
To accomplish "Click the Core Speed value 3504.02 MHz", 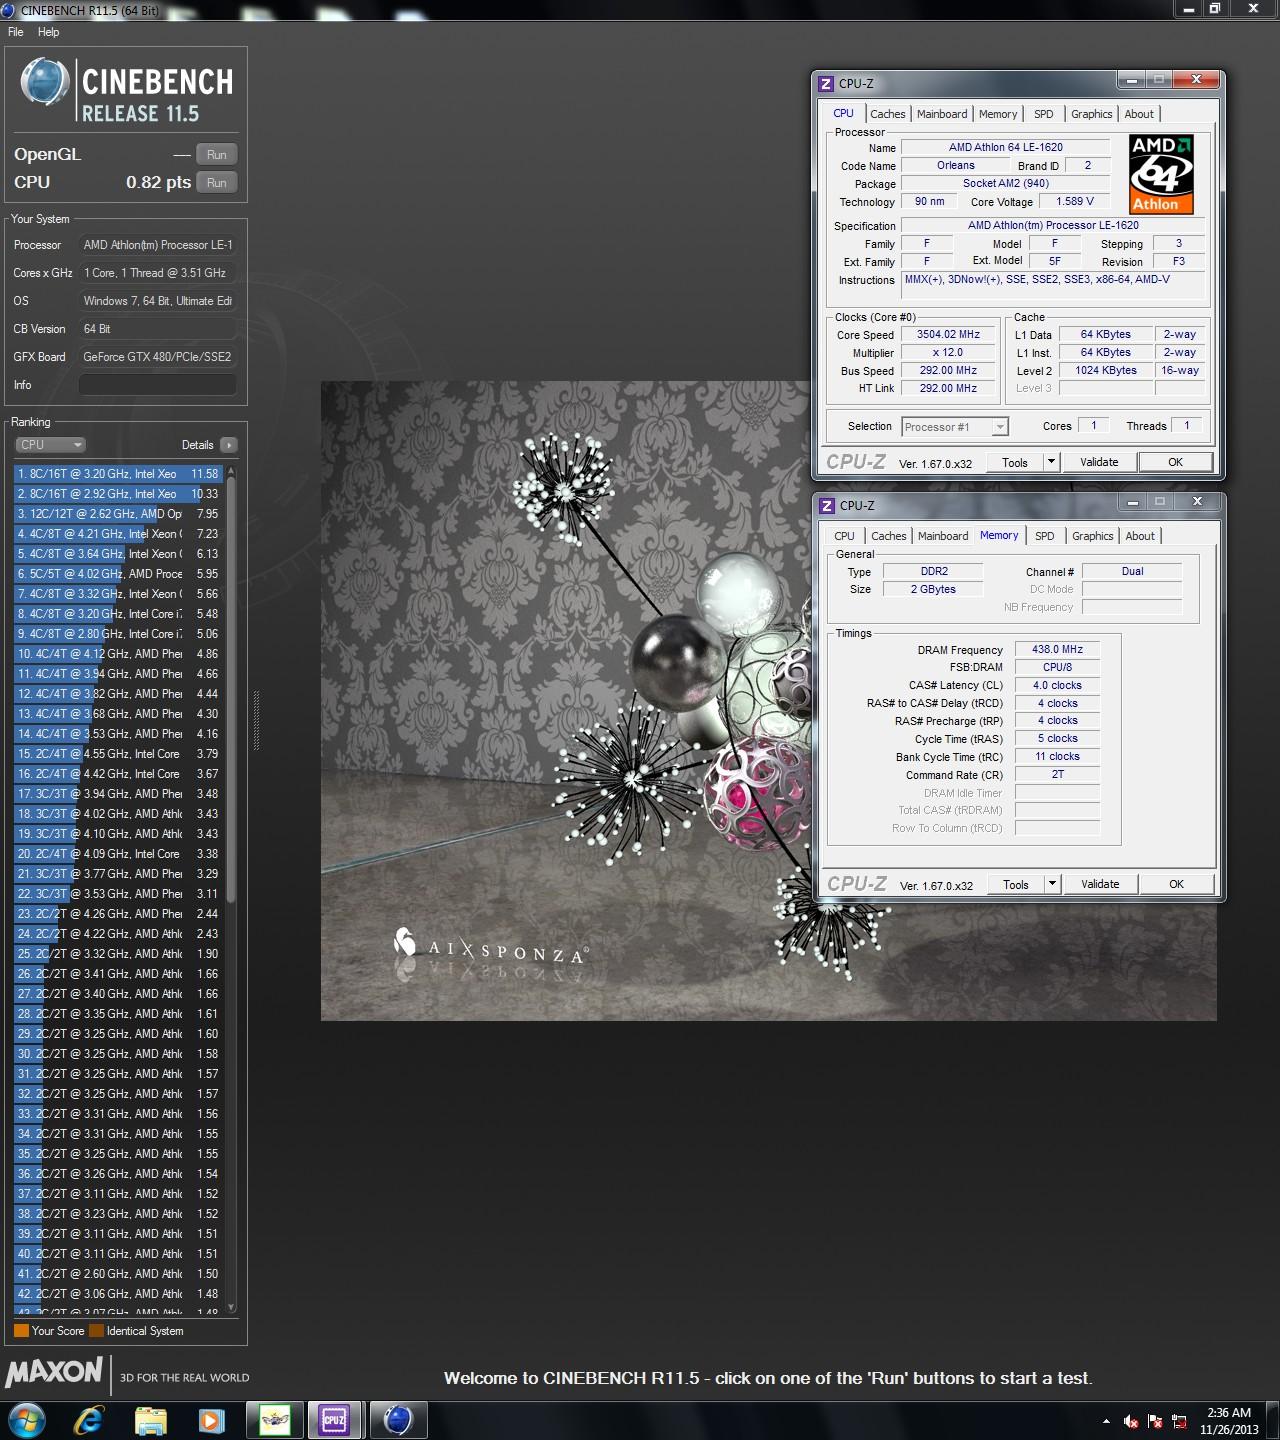I will (x=949, y=335).
